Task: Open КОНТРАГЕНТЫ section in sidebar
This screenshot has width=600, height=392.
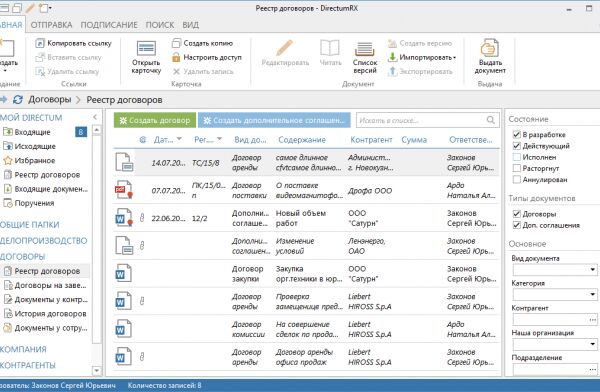Action: 28,365
